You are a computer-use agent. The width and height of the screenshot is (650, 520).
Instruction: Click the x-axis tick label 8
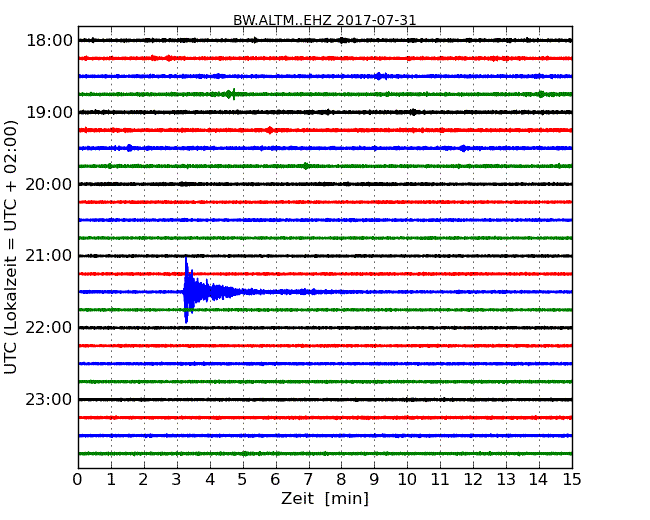coord(341,480)
